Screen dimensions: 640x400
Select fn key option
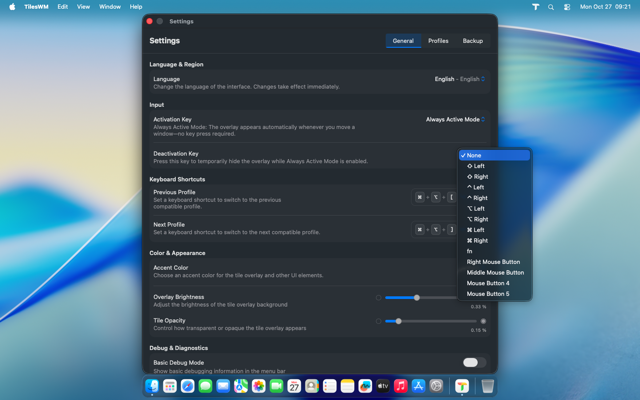coord(494,251)
